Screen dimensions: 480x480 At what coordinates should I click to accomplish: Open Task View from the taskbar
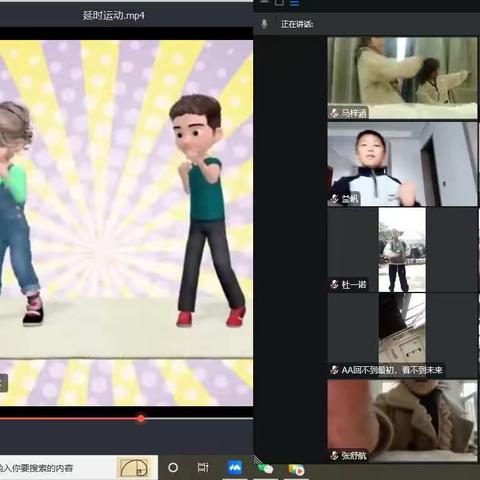pyautogui.click(x=203, y=467)
